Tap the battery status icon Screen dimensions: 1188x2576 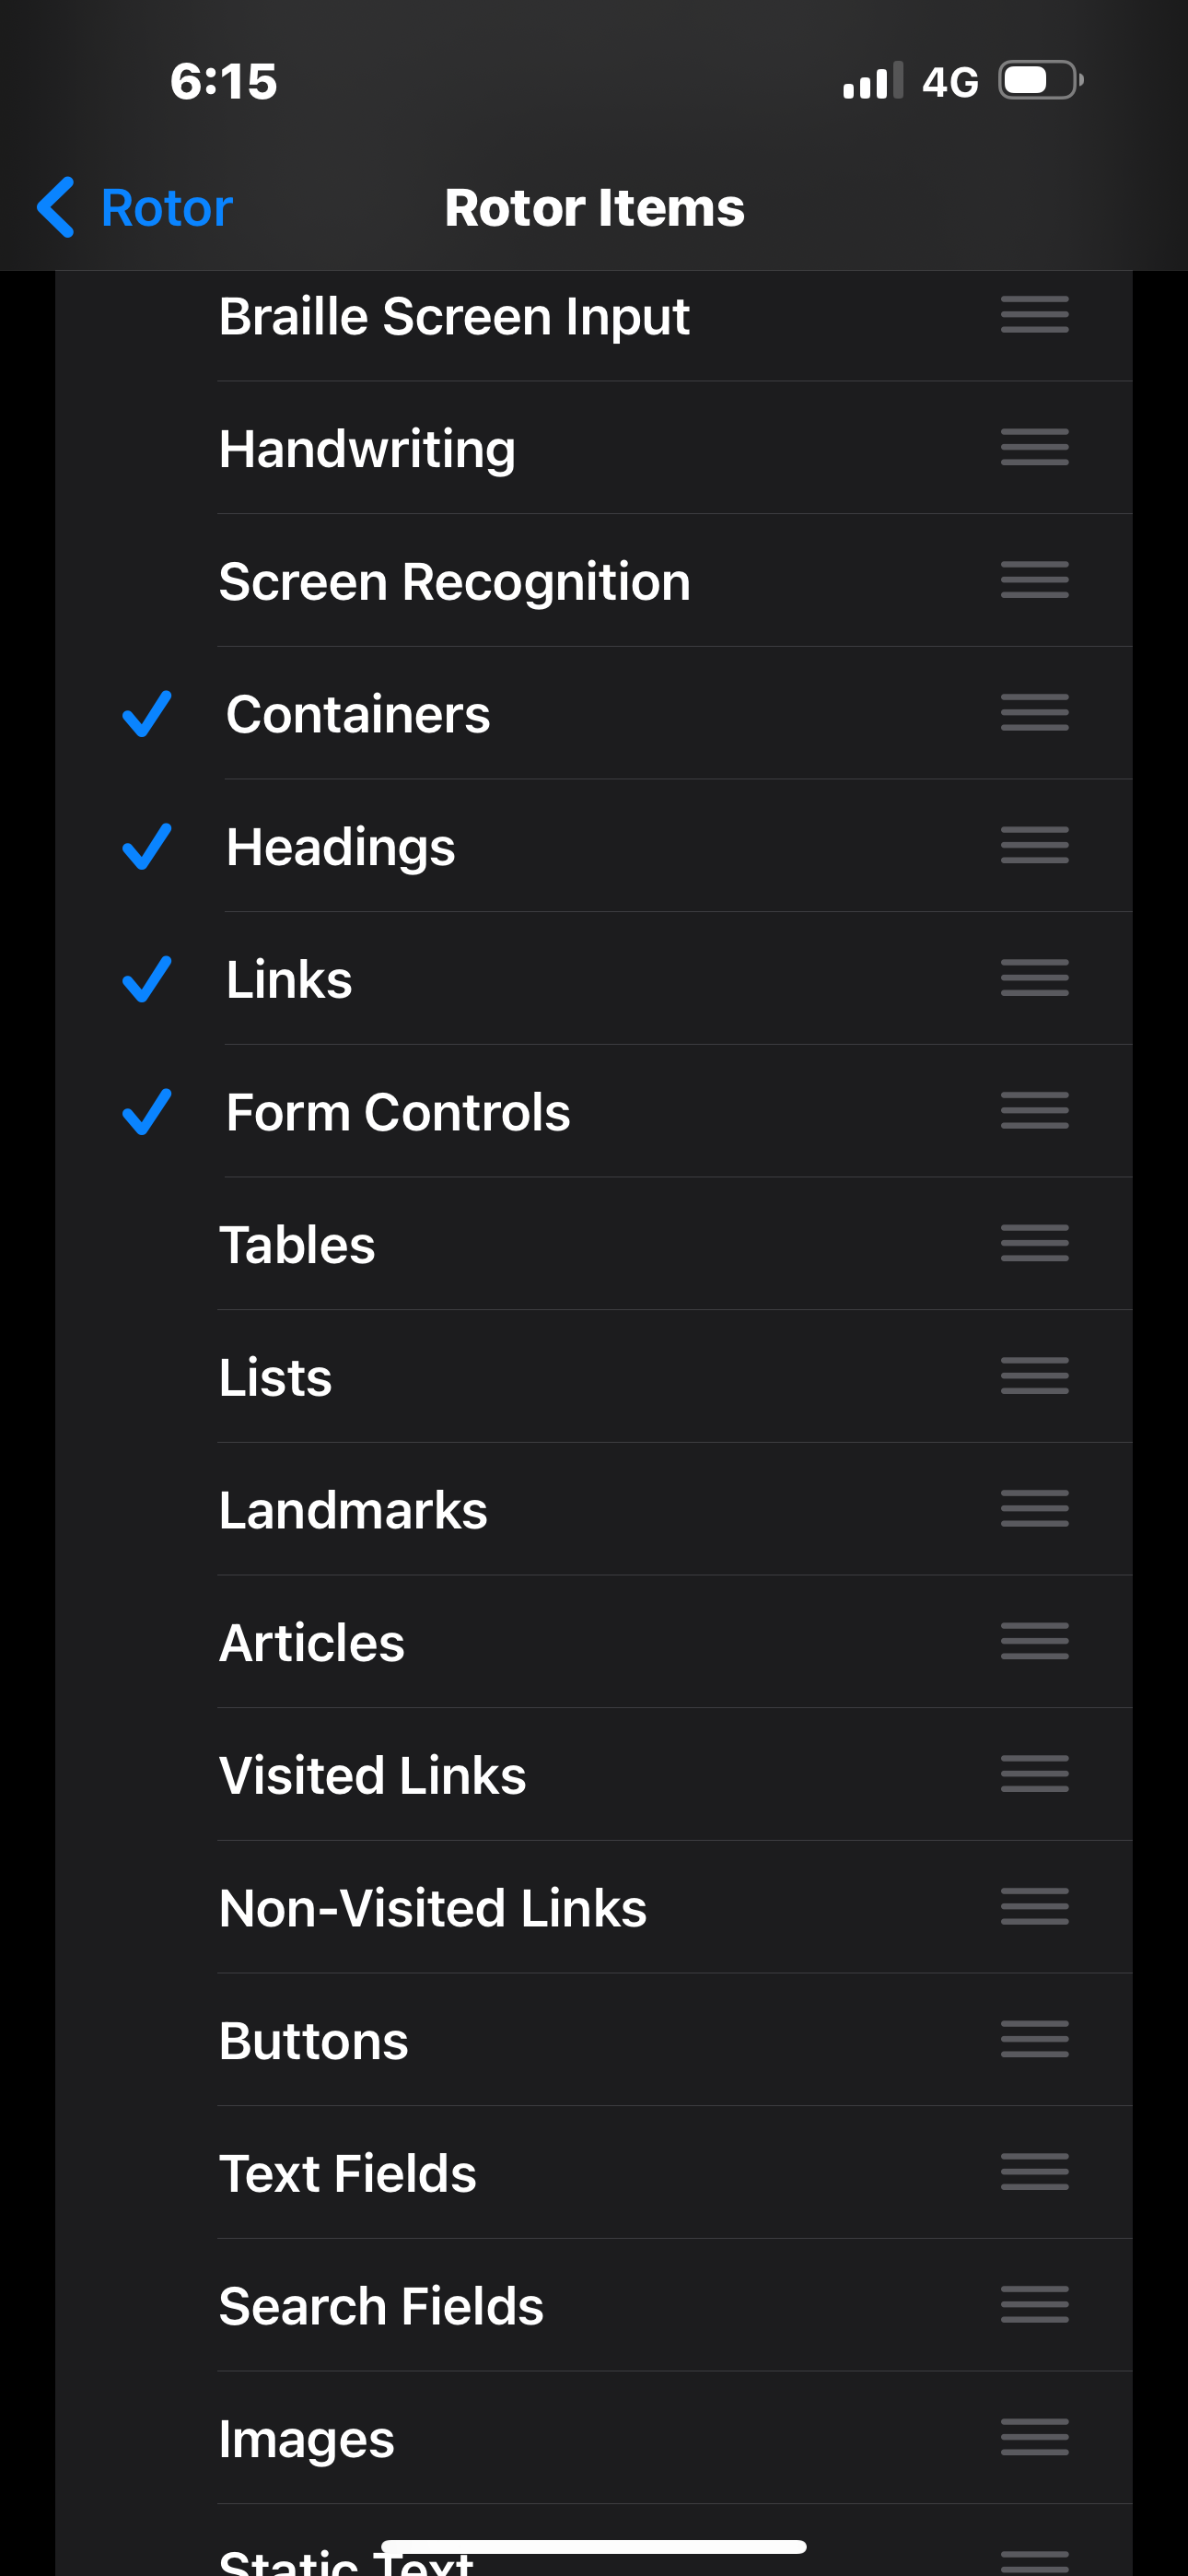tap(1041, 81)
